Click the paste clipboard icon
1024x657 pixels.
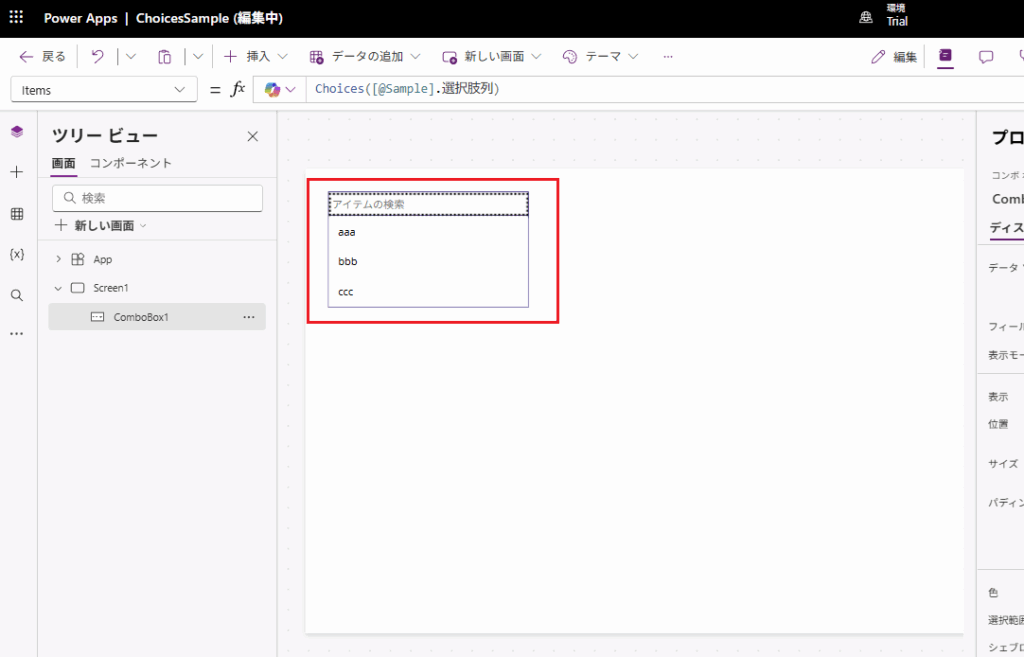tap(165, 57)
